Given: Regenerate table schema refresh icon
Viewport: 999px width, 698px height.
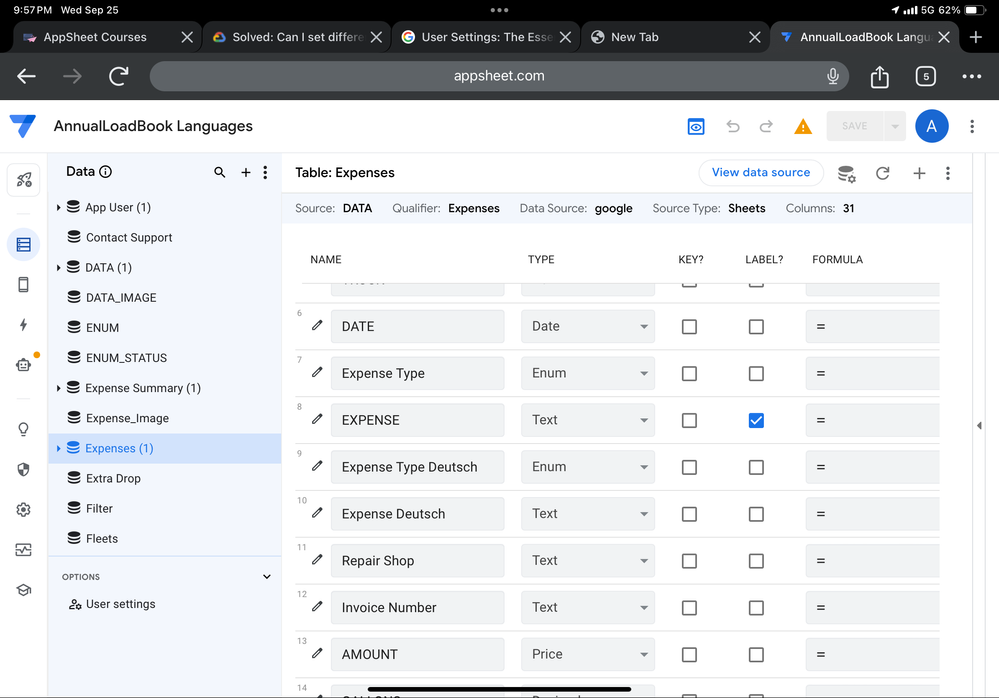Looking at the screenshot, I should point(882,173).
